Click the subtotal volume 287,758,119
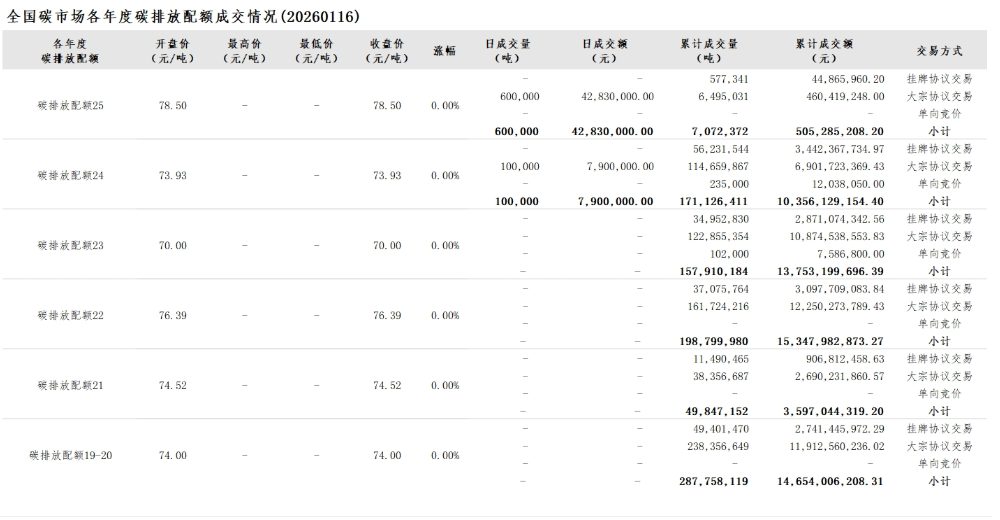Viewport: 1000px width, 520px height. (712, 481)
